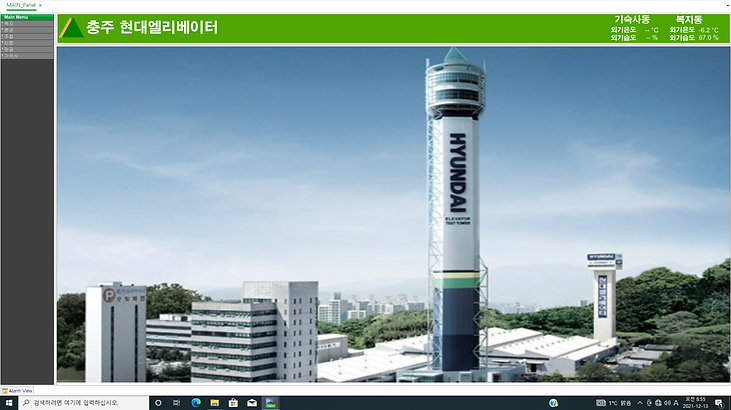Click the 복지동 outdoor temperature value -6.2 °C
Image resolution: width=731 pixels, height=410 pixels.
(709, 30)
